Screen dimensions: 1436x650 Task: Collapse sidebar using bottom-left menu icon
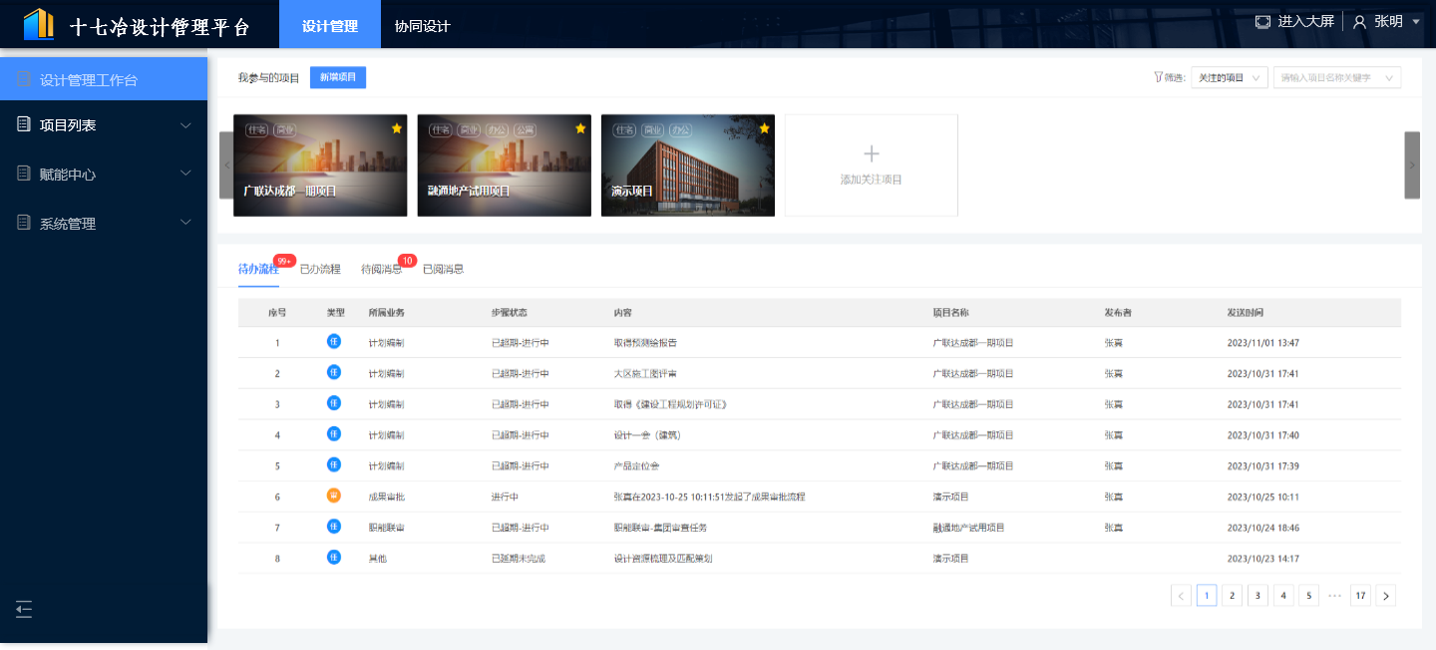pos(24,609)
